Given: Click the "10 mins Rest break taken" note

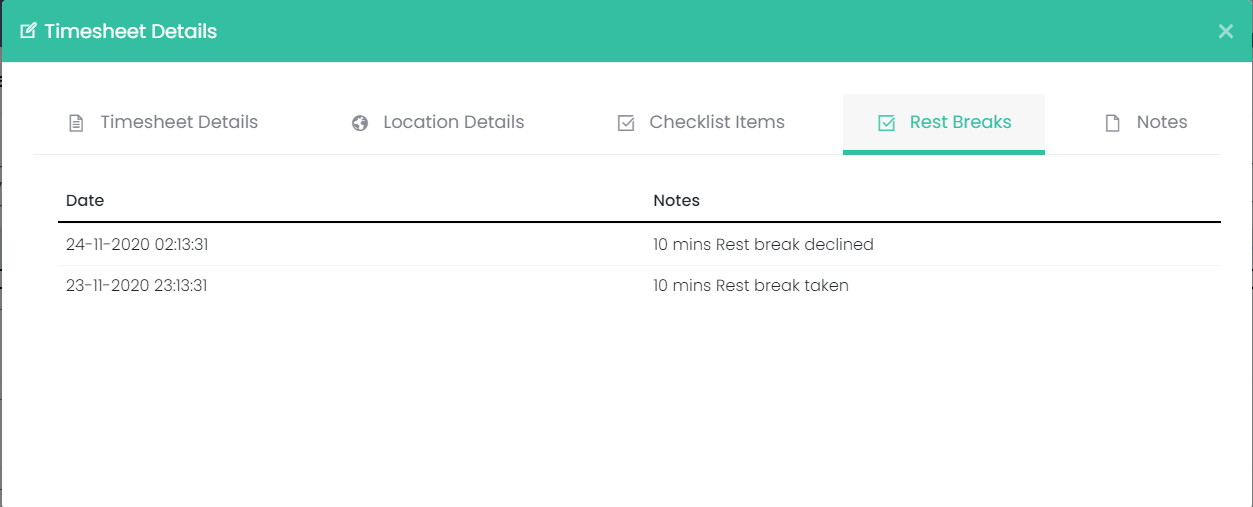Looking at the screenshot, I should coord(750,285).
